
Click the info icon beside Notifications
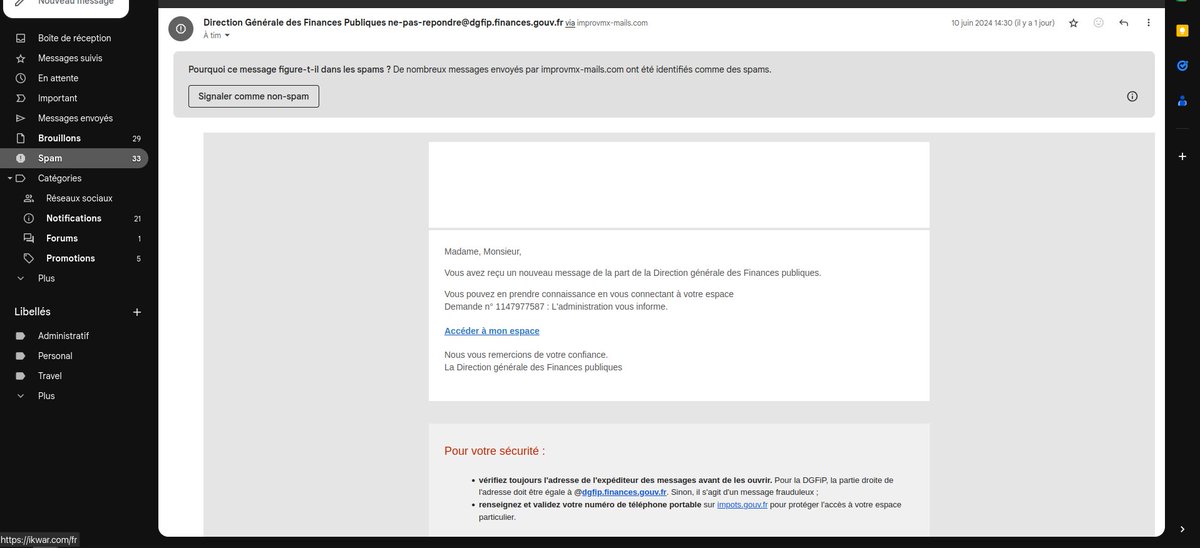click(x=28, y=218)
